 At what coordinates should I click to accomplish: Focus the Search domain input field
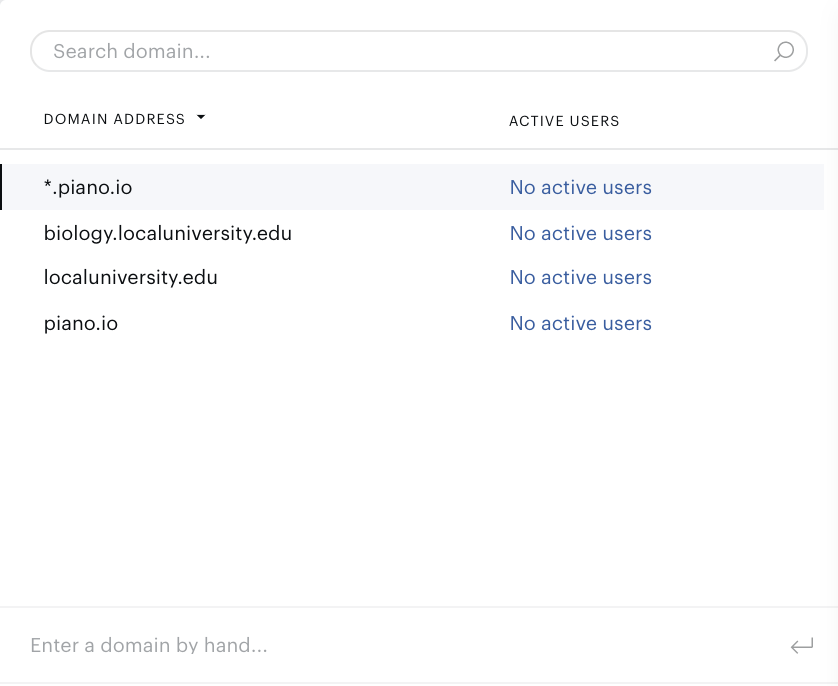418,51
